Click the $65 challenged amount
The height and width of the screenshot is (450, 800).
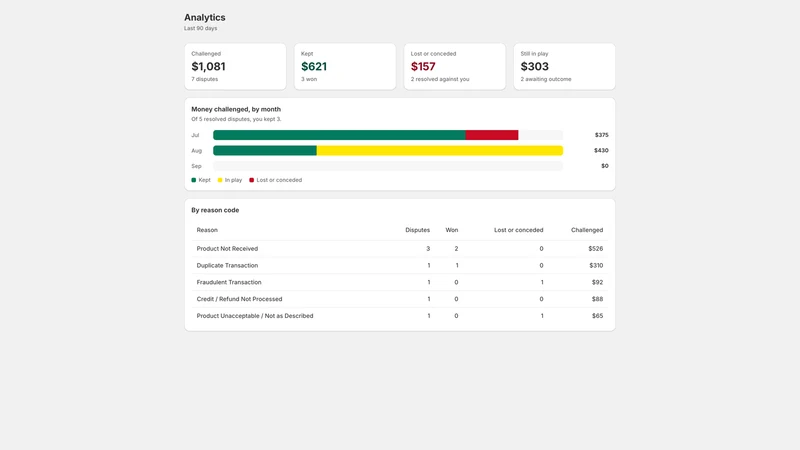tap(597, 316)
